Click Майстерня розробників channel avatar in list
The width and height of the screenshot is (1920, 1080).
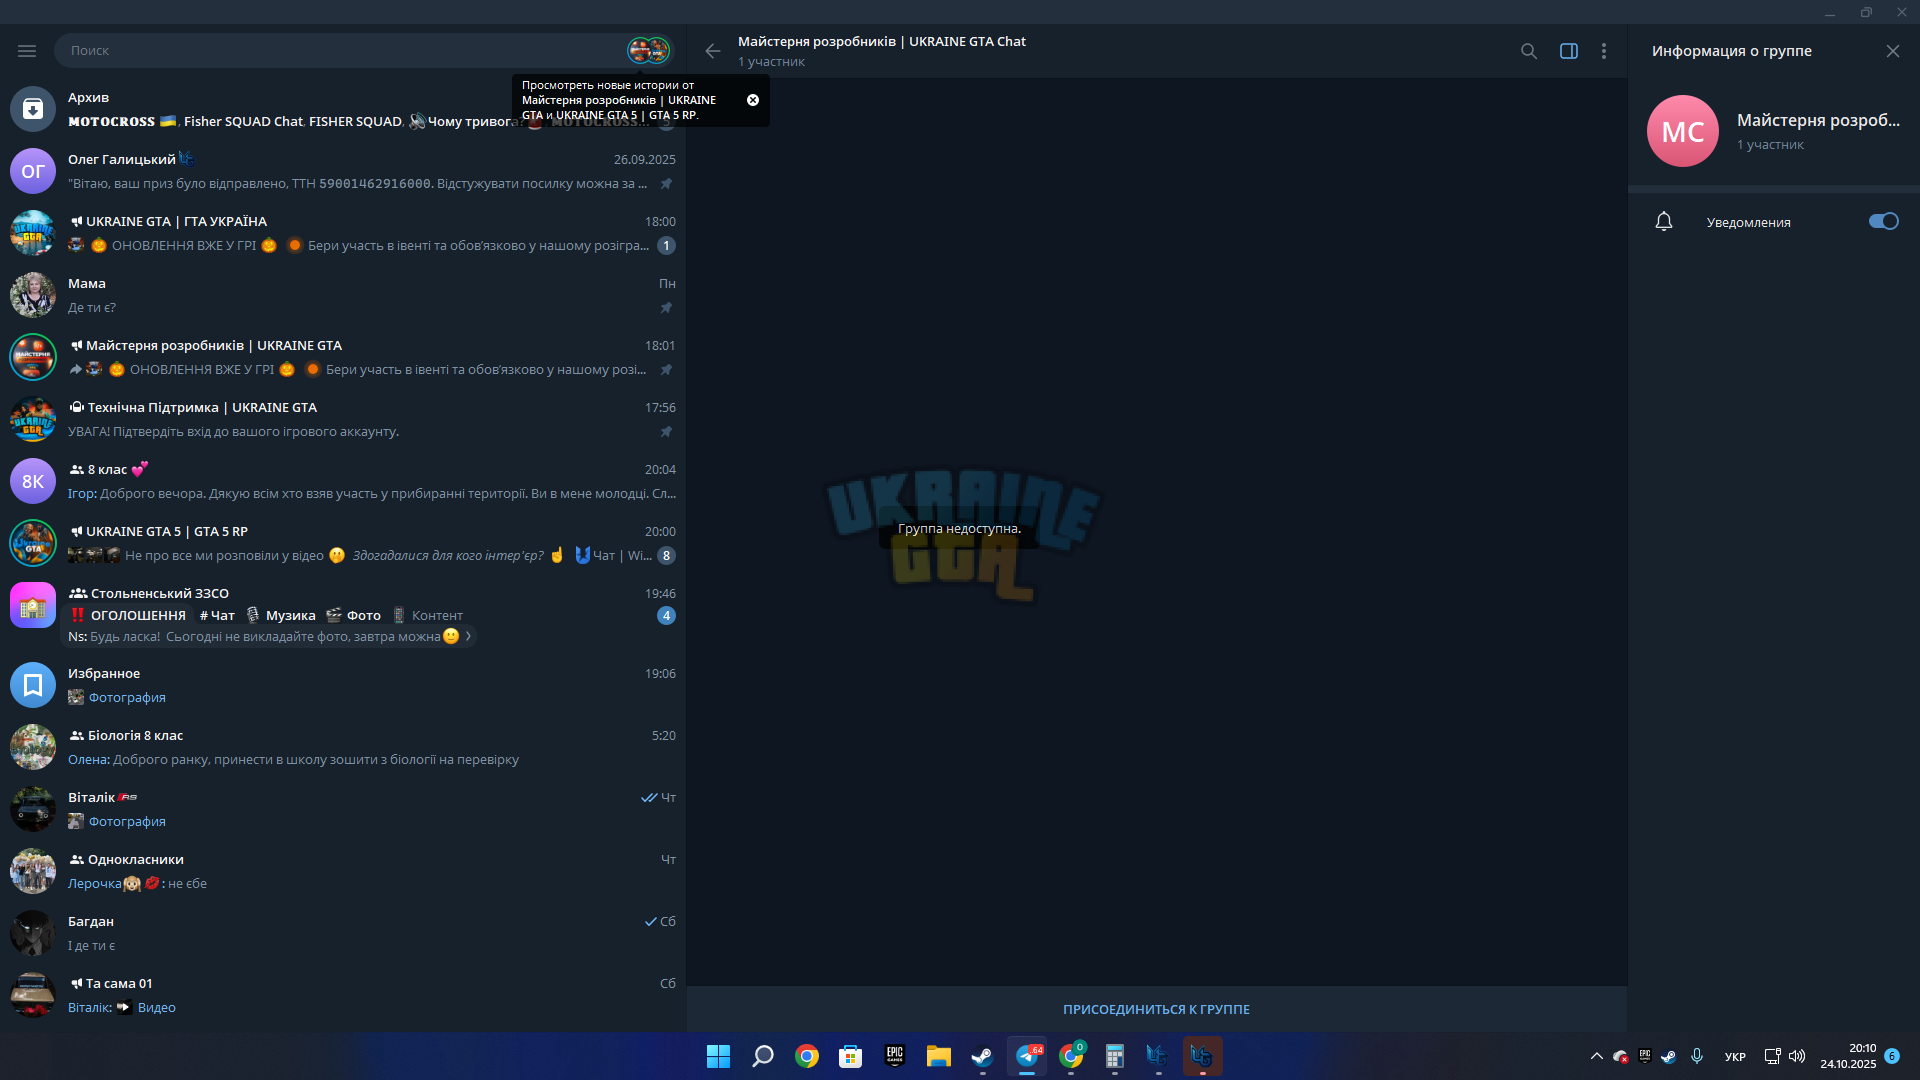click(x=33, y=357)
